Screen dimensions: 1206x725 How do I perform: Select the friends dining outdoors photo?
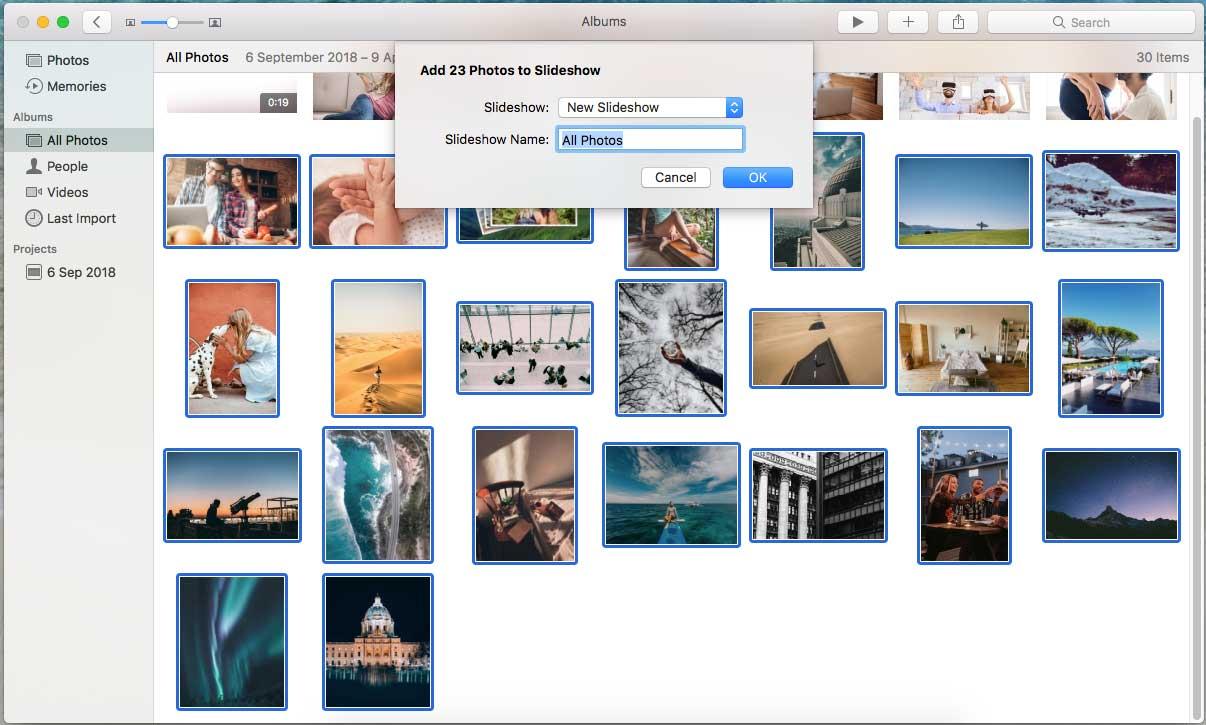coord(964,495)
